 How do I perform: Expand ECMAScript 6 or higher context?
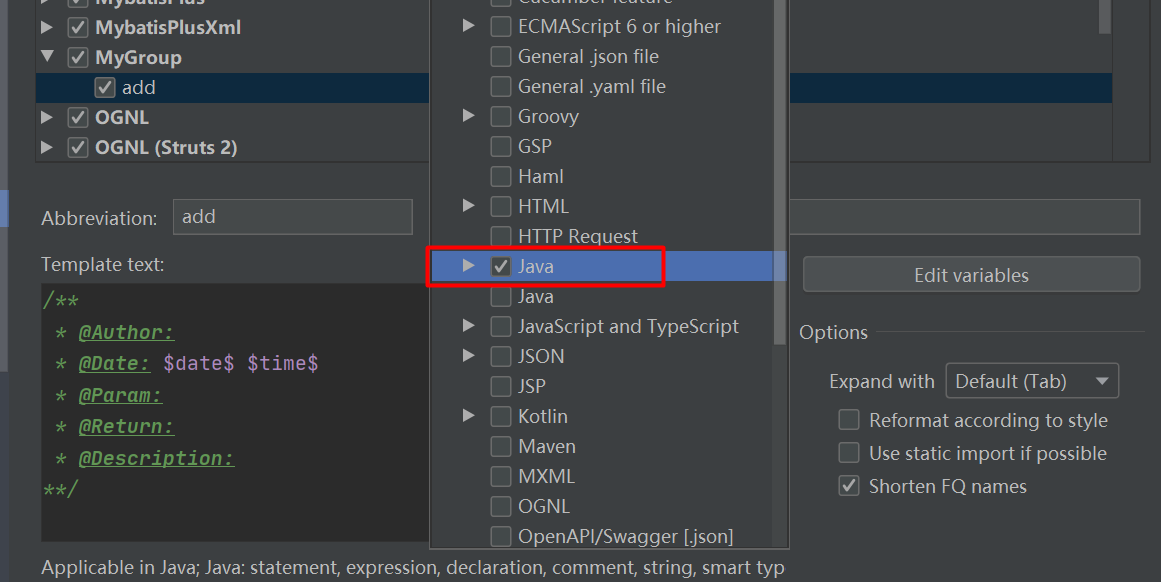coord(468,26)
